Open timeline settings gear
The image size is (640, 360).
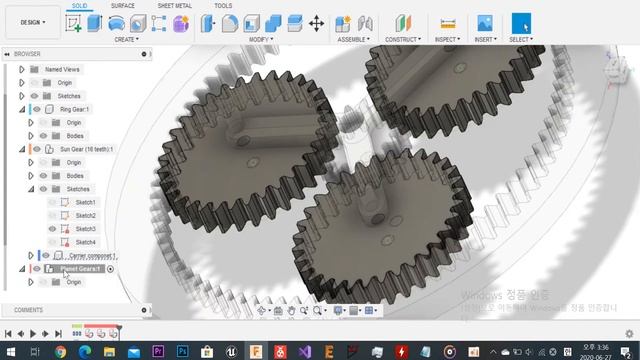(629, 334)
